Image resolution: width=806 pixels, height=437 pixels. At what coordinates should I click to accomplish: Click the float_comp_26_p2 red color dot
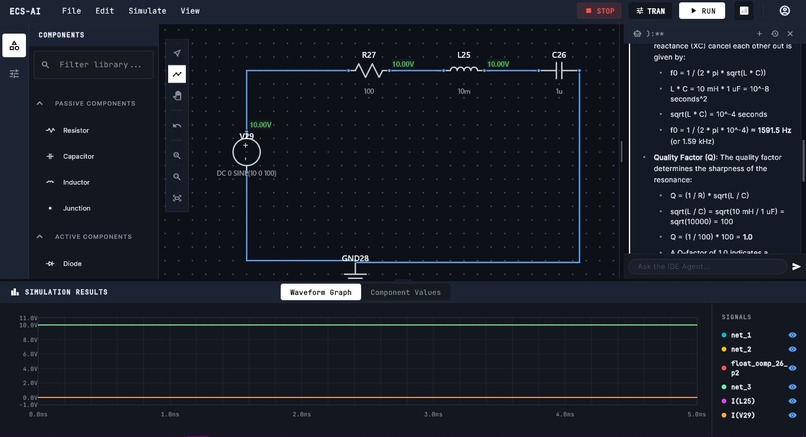pyautogui.click(x=724, y=368)
